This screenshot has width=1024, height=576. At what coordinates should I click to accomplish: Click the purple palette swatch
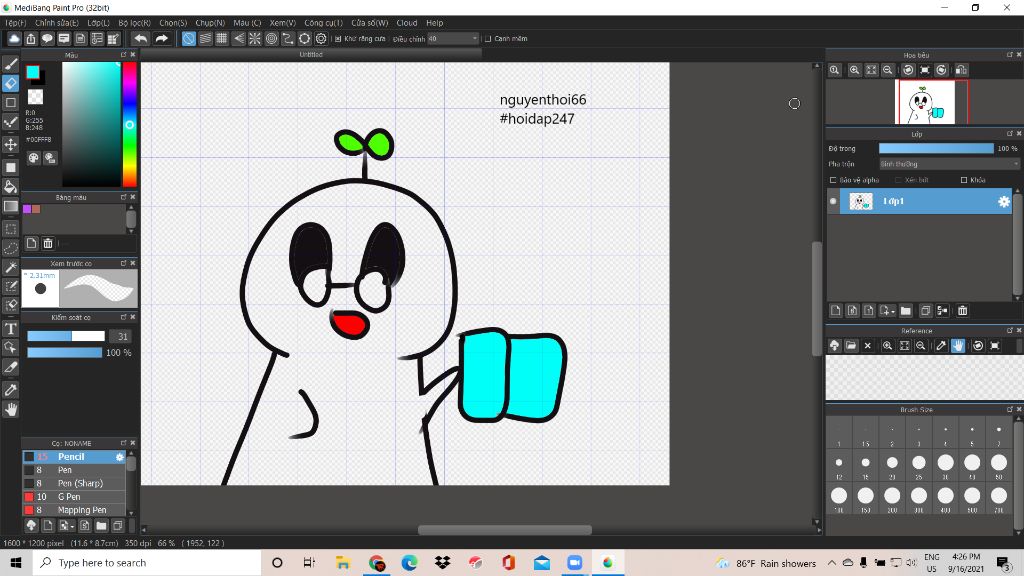click(27, 209)
